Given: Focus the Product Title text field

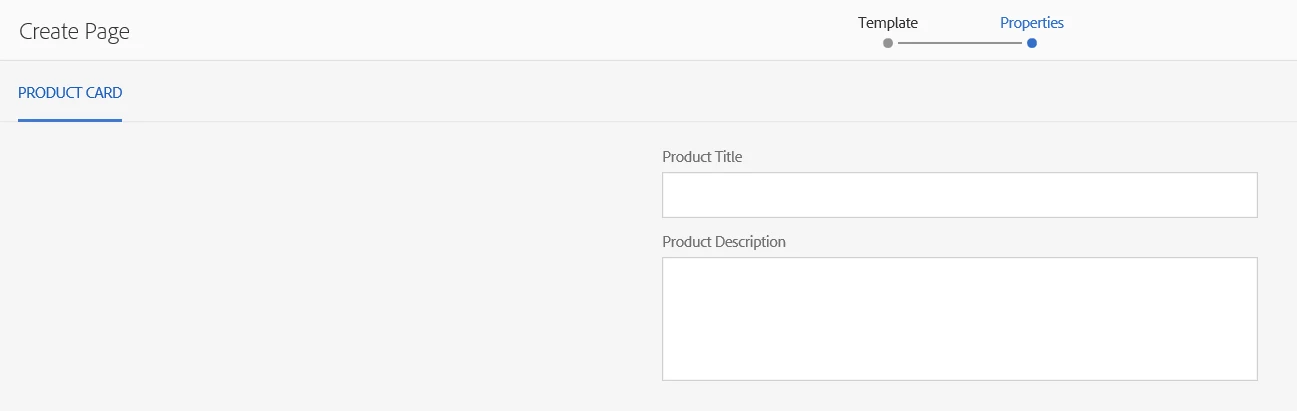Looking at the screenshot, I should pyautogui.click(x=959, y=195).
